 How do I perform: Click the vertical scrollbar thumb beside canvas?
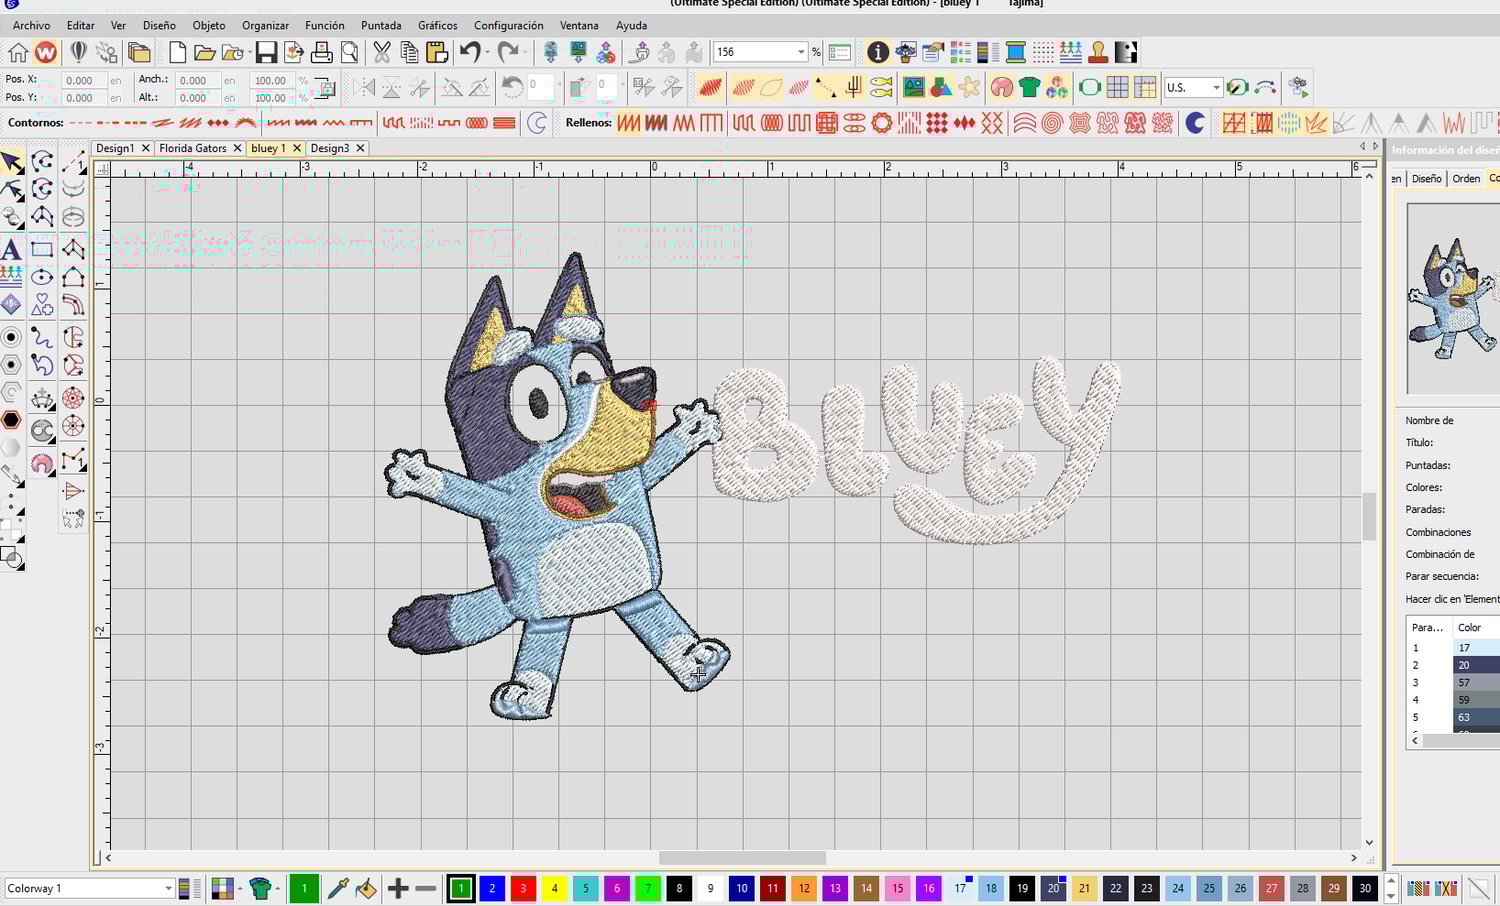point(1369,516)
